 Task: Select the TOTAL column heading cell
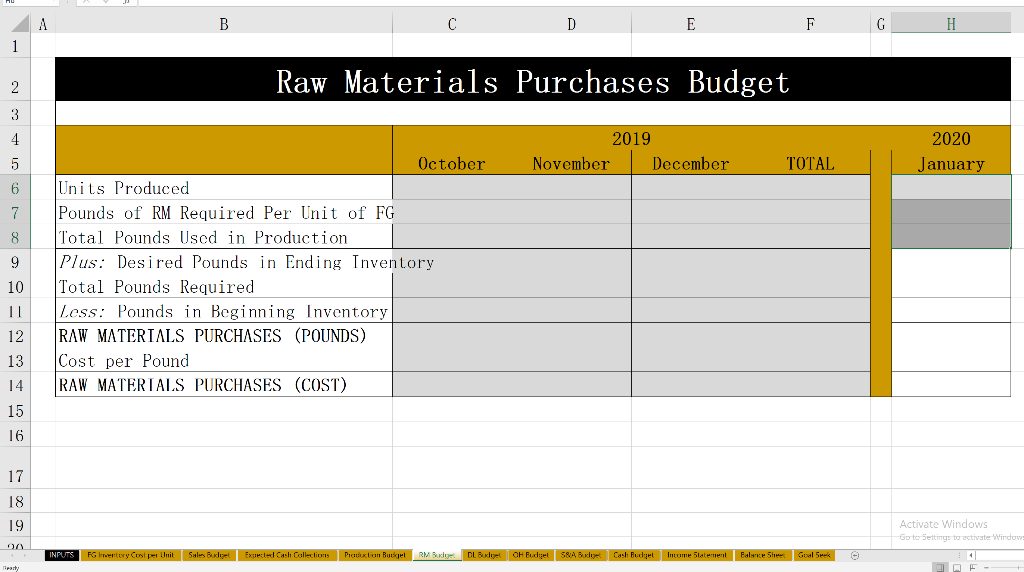click(x=810, y=163)
